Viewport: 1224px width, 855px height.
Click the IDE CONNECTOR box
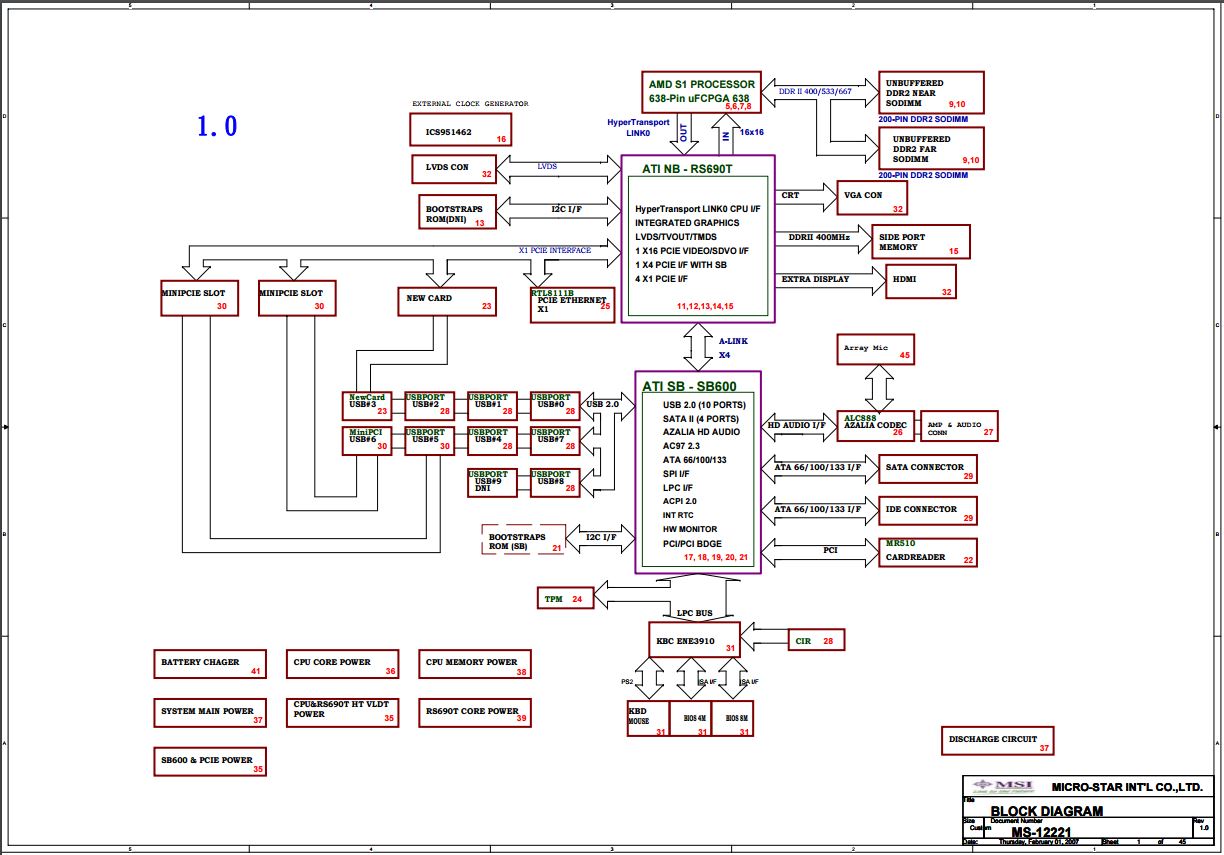point(927,511)
